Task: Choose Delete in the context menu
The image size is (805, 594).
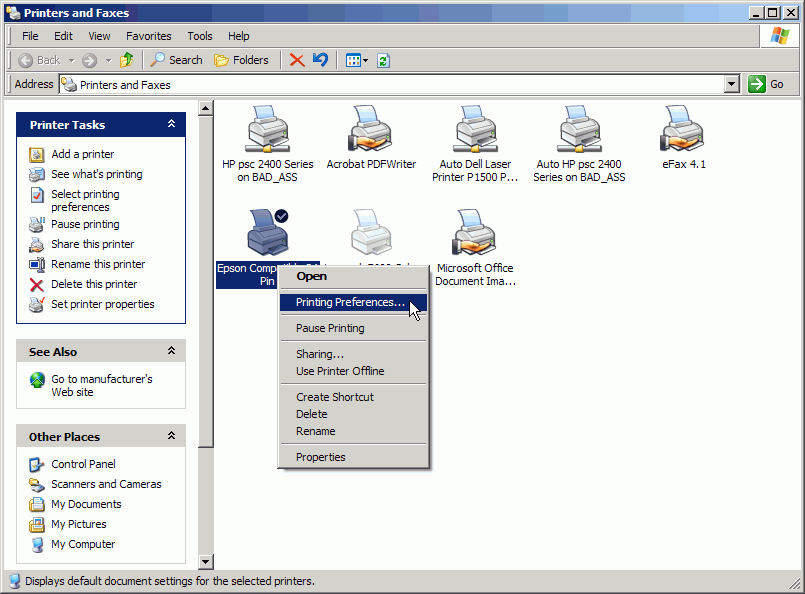Action: (x=353, y=414)
